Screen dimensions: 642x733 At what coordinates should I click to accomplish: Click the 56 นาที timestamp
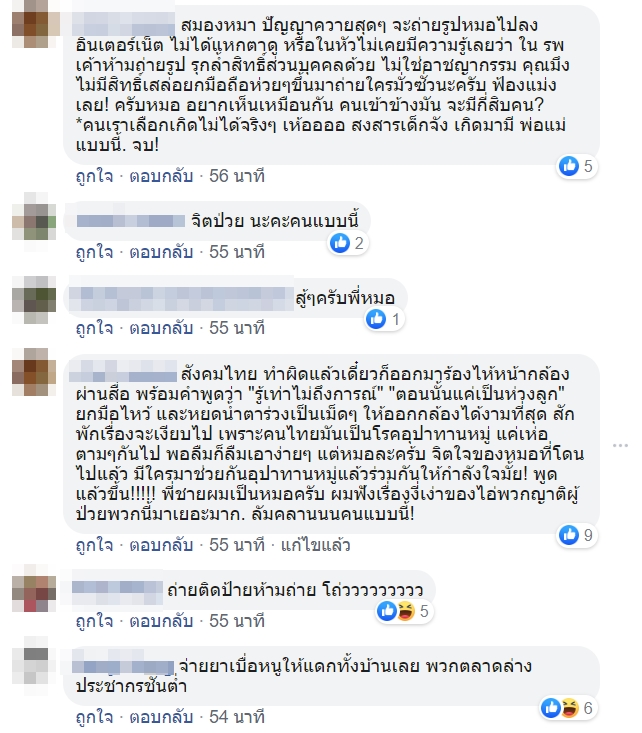coord(237,176)
